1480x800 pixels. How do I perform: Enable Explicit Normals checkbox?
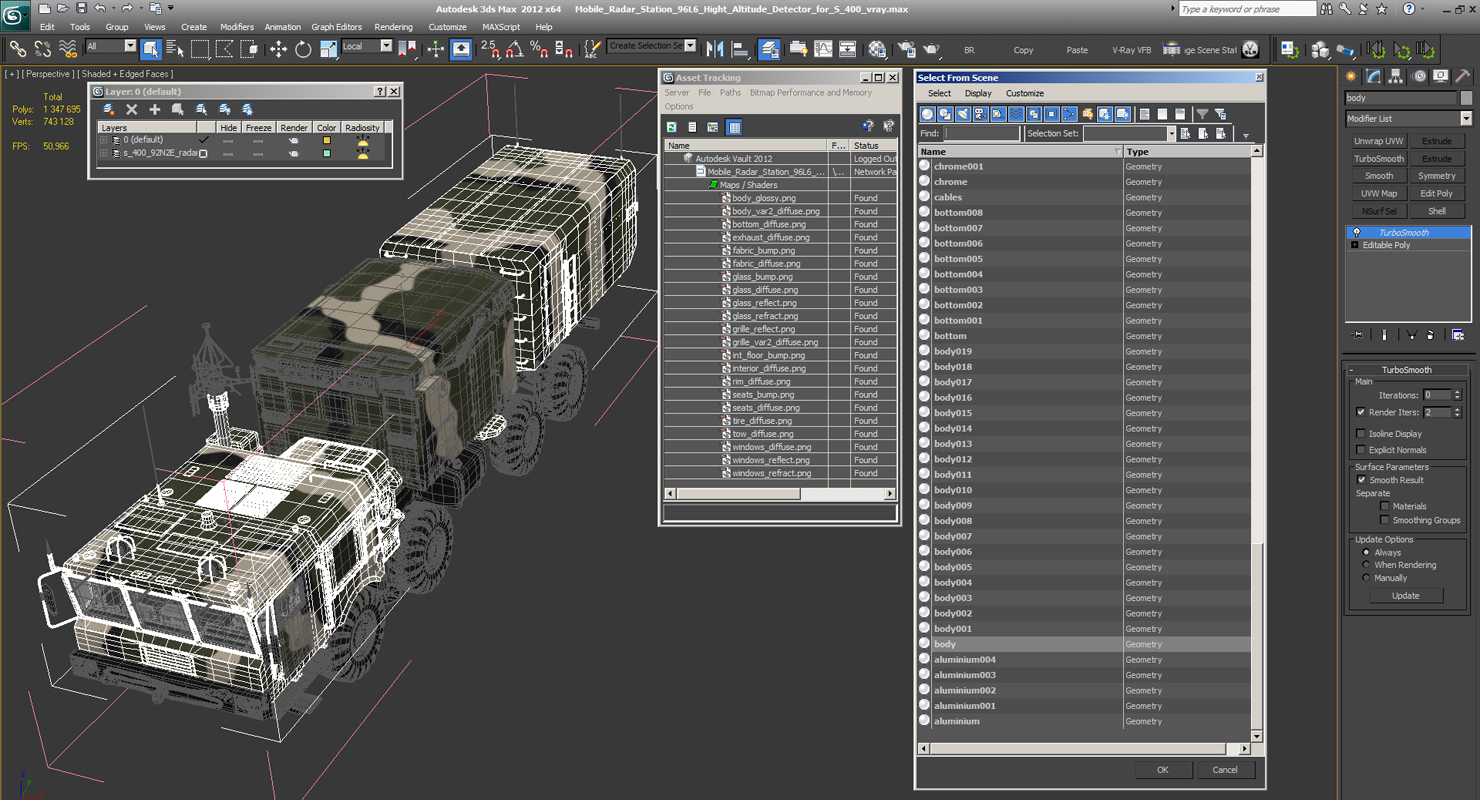click(1360, 450)
